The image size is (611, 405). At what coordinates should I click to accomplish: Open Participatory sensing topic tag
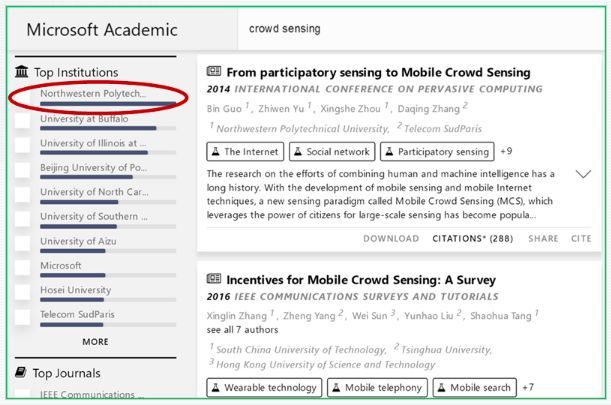(x=437, y=152)
